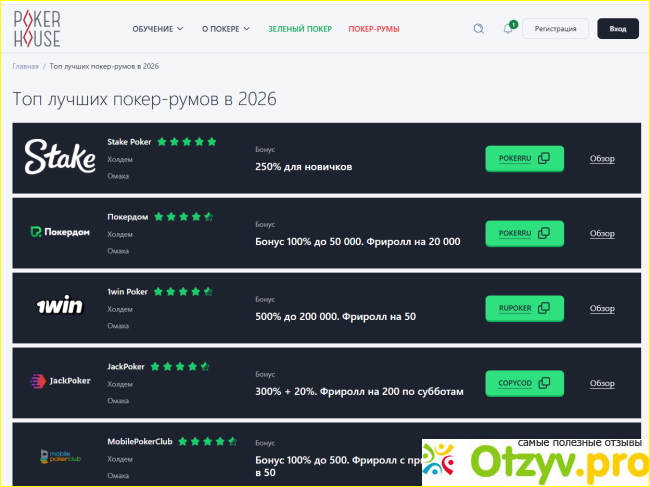Open Обзор link for Покердом
Screen dimensions: 650x487
[x=602, y=234]
